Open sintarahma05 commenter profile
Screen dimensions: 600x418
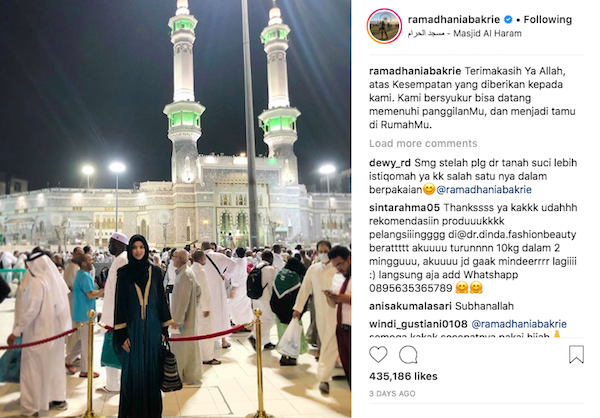[x=404, y=208]
